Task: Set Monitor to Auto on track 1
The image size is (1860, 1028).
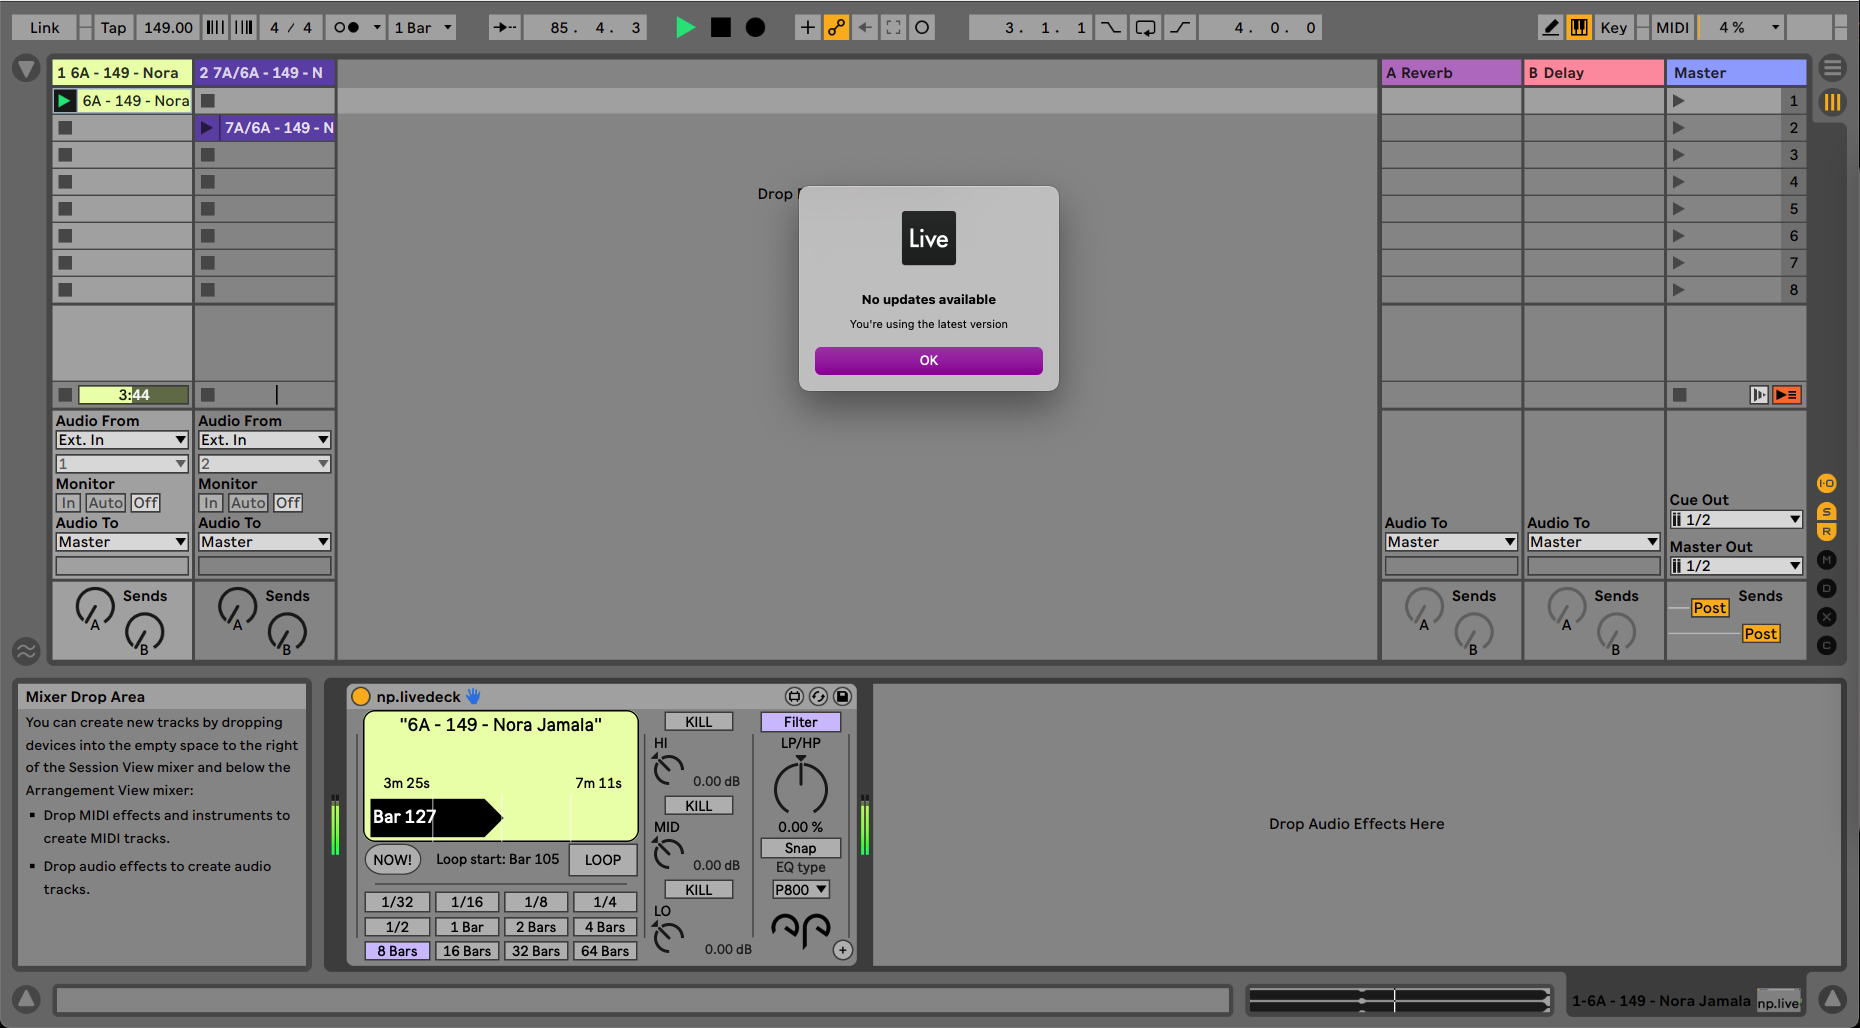Action: (x=105, y=503)
